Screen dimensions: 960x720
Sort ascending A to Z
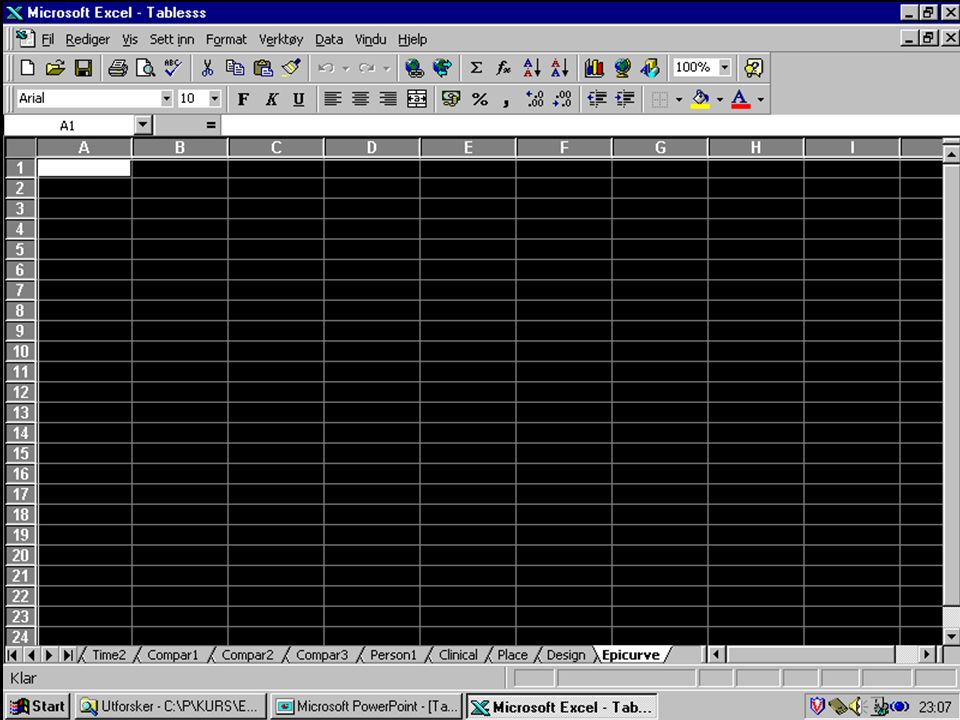coord(531,67)
